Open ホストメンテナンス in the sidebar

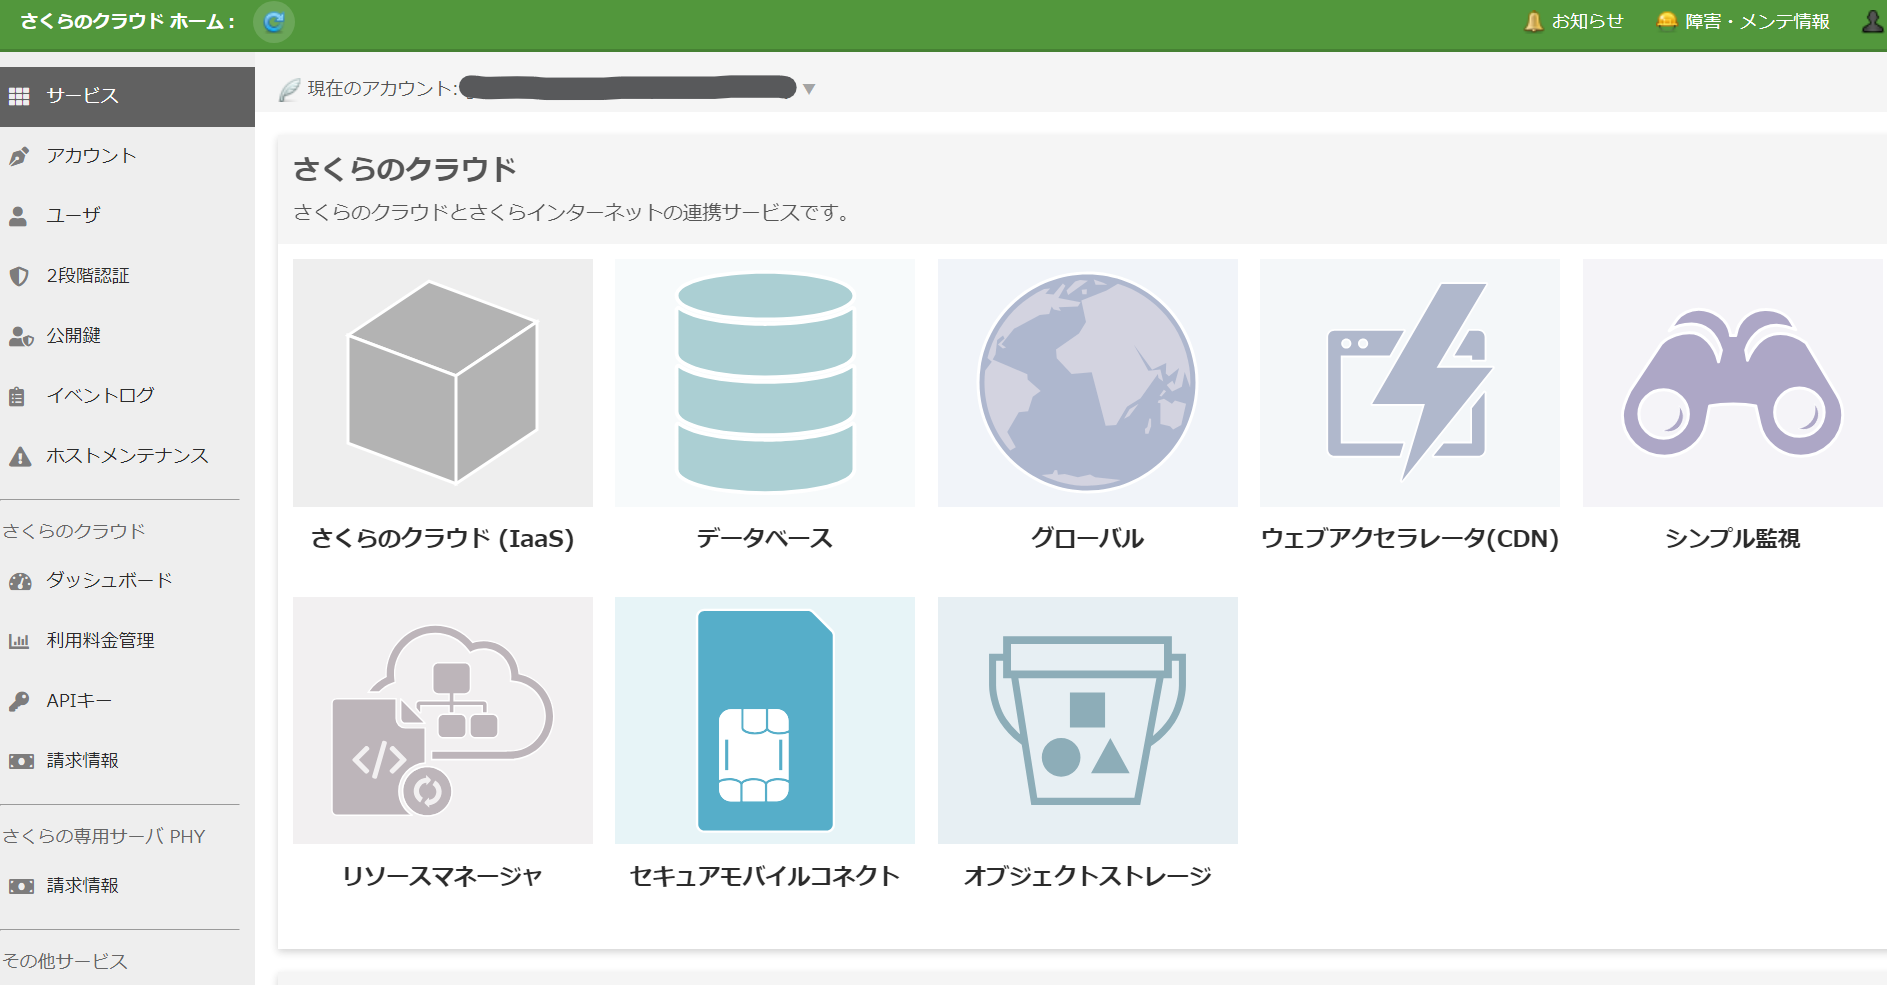click(127, 456)
